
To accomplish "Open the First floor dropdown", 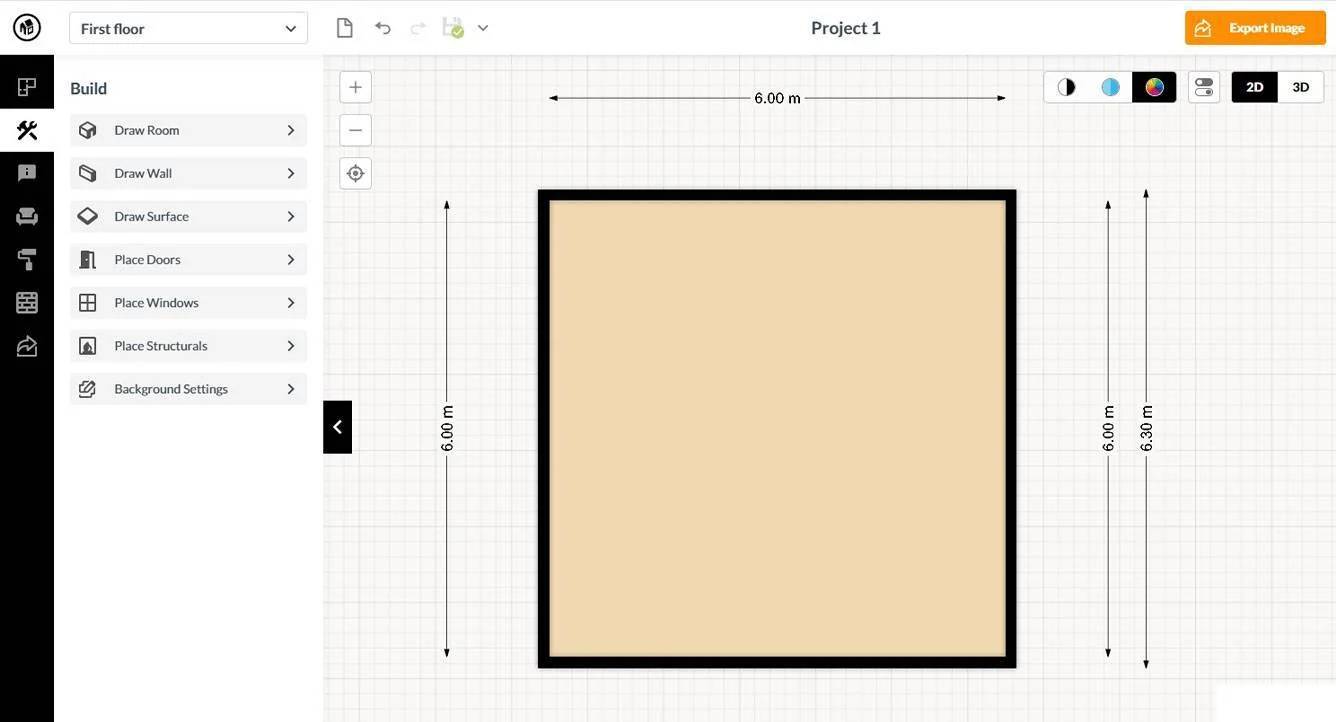I will coord(188,29).
